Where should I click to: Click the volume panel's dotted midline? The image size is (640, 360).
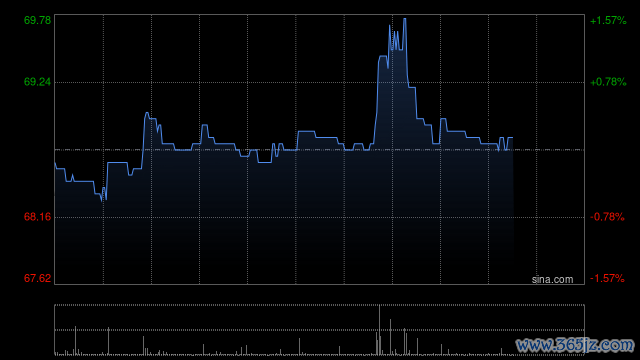(x=319, y=330)
